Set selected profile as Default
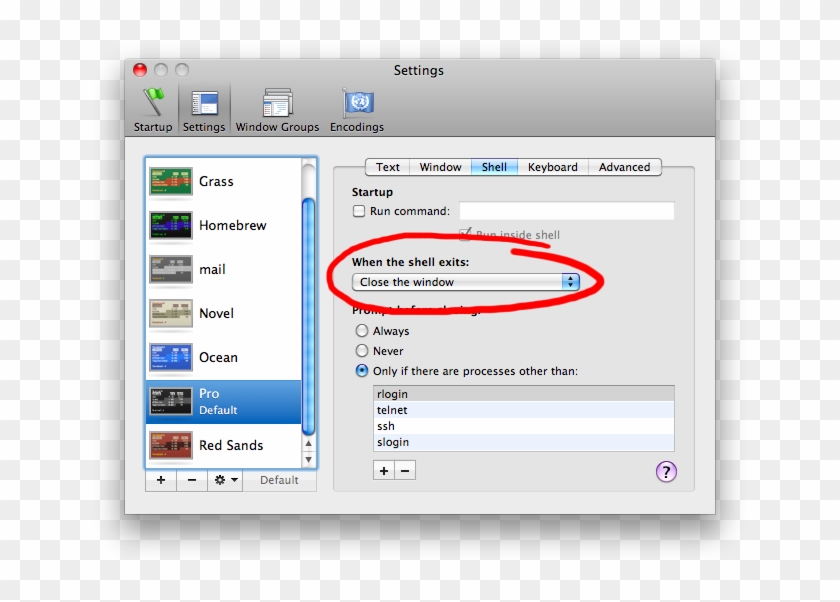Screen dimensions: 840x602 pyautogui.click(x=279, y=480)
